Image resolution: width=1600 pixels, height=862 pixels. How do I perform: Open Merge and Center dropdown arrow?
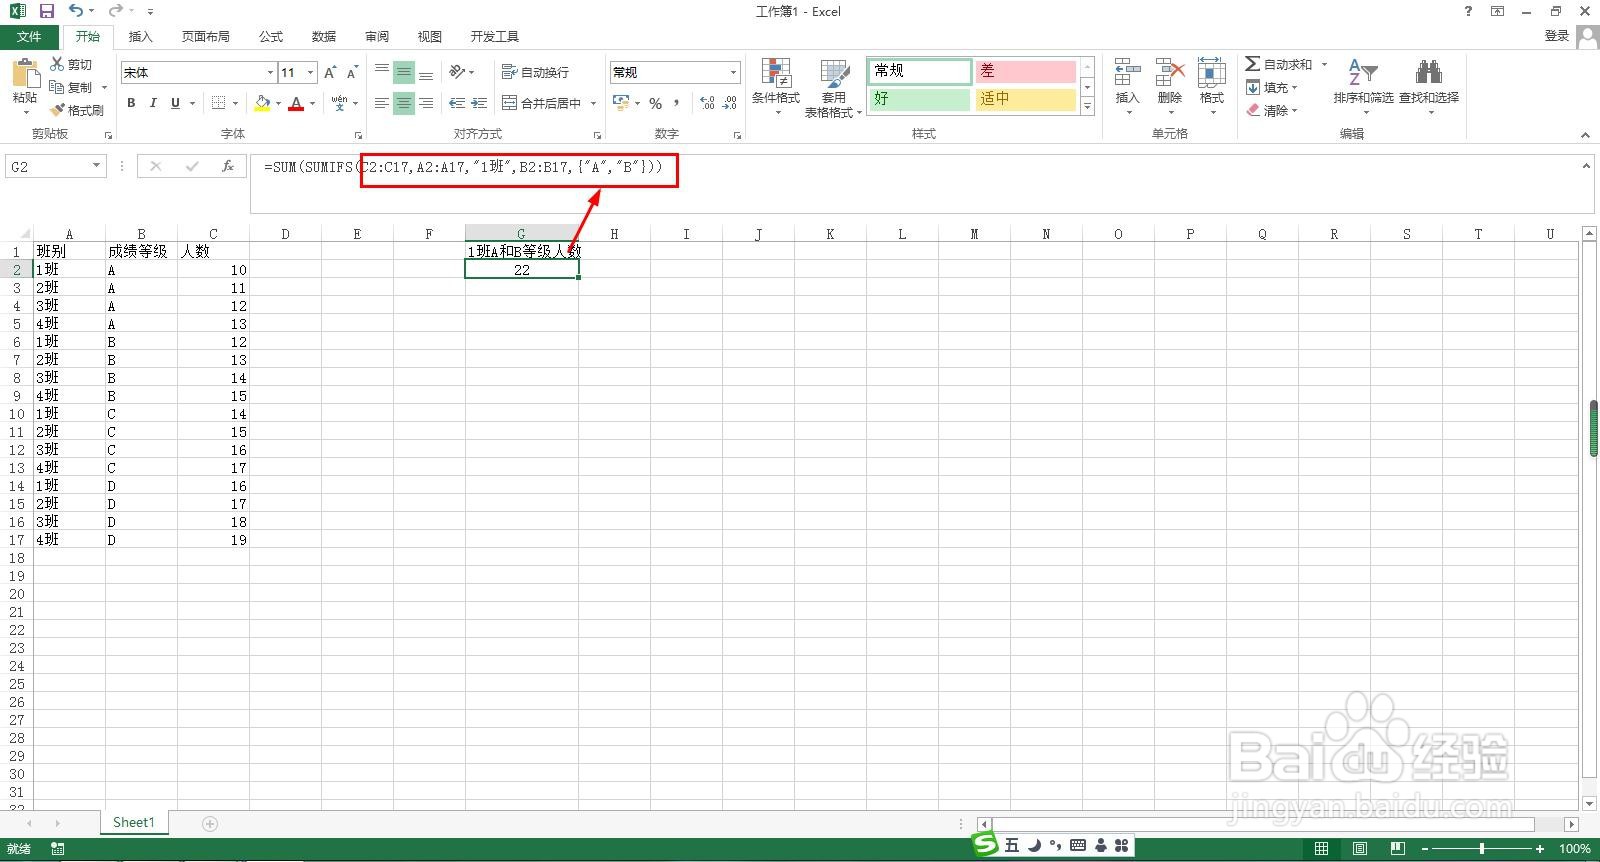click(x=593, y=103)
